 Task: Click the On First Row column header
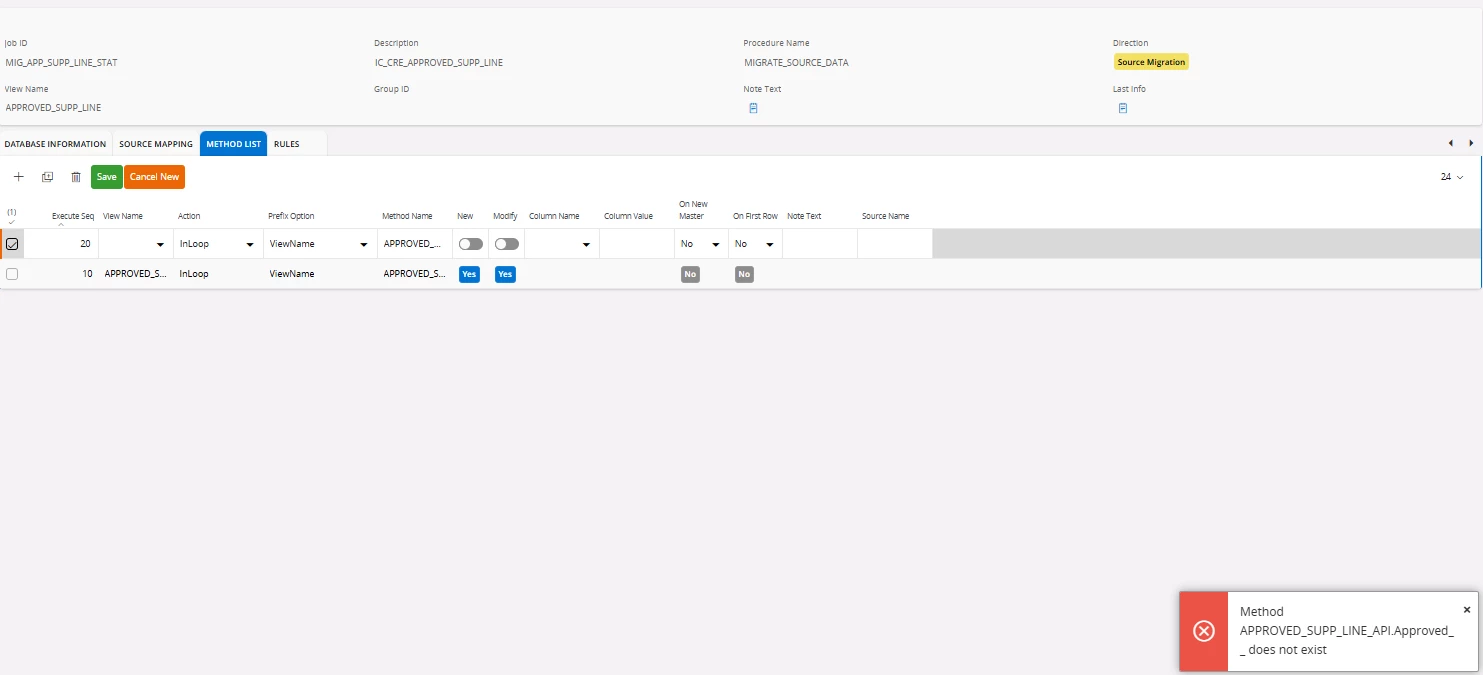[755, 216]
